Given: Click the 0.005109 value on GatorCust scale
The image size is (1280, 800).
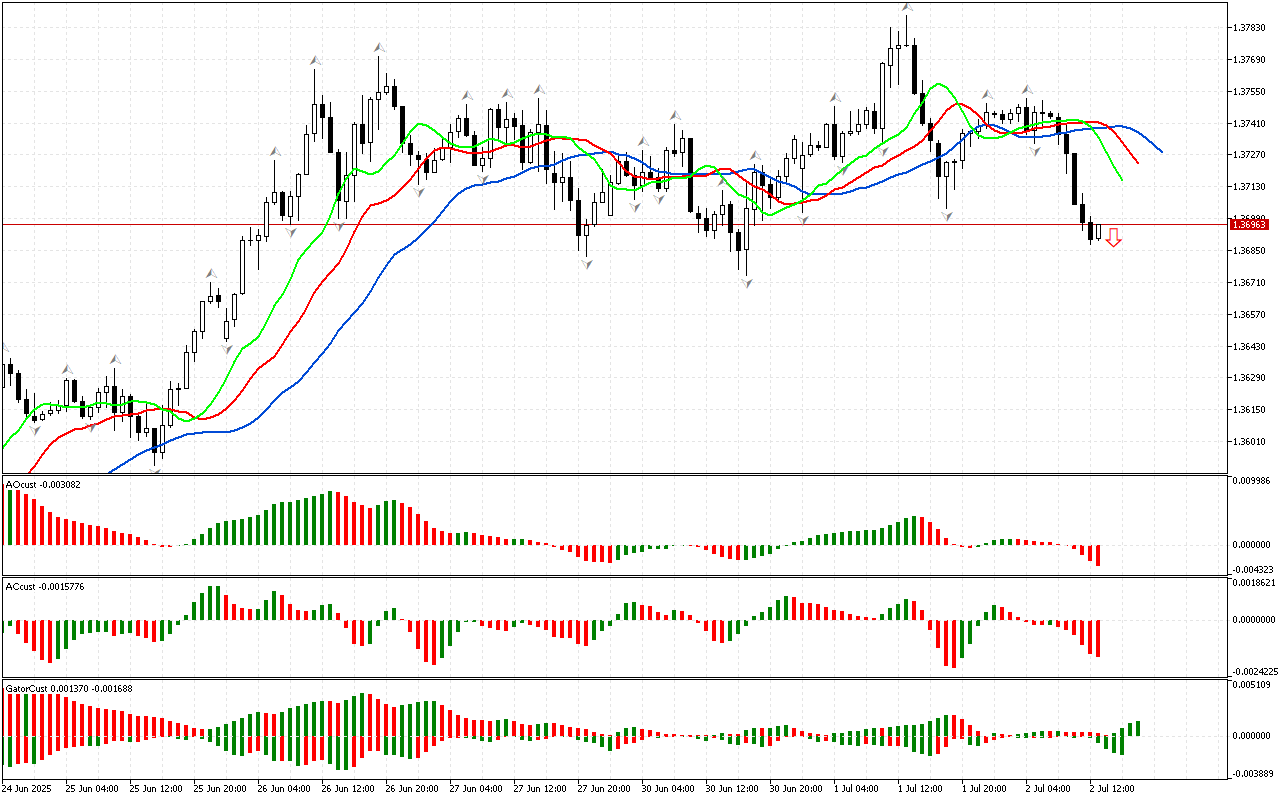Looking at the screenshot, I should click(1252, 686).
